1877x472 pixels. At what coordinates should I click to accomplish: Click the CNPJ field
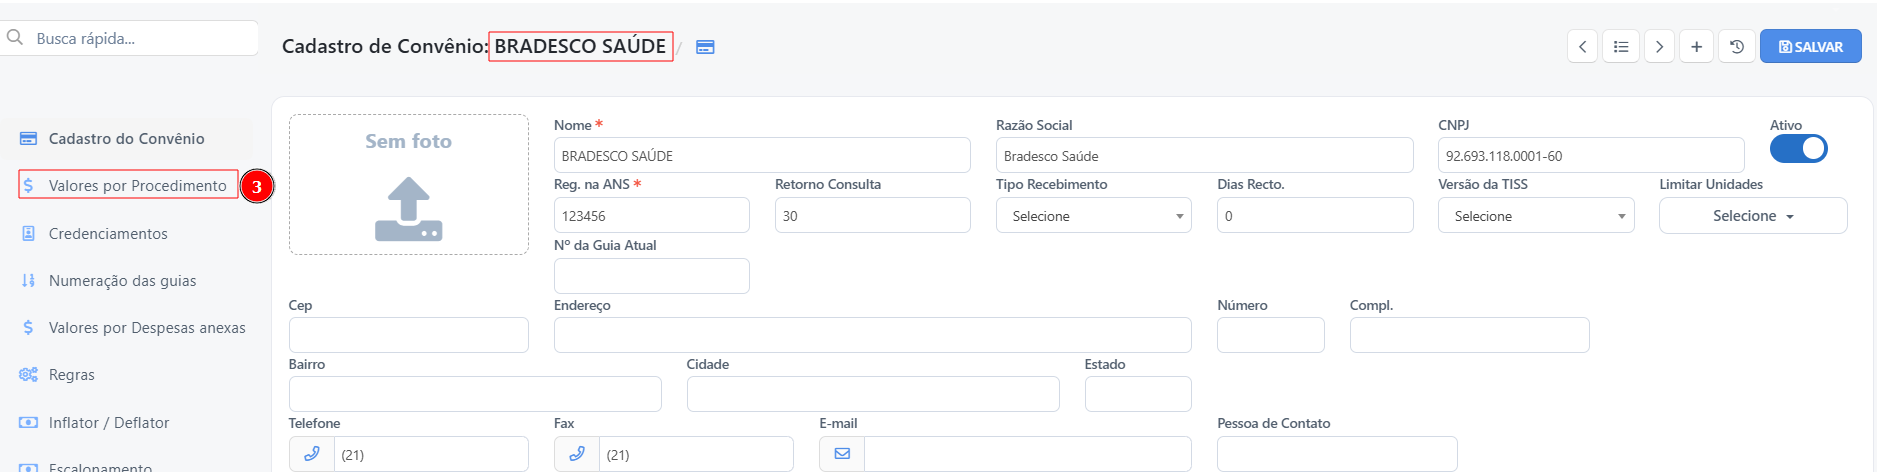point(1591,156)
